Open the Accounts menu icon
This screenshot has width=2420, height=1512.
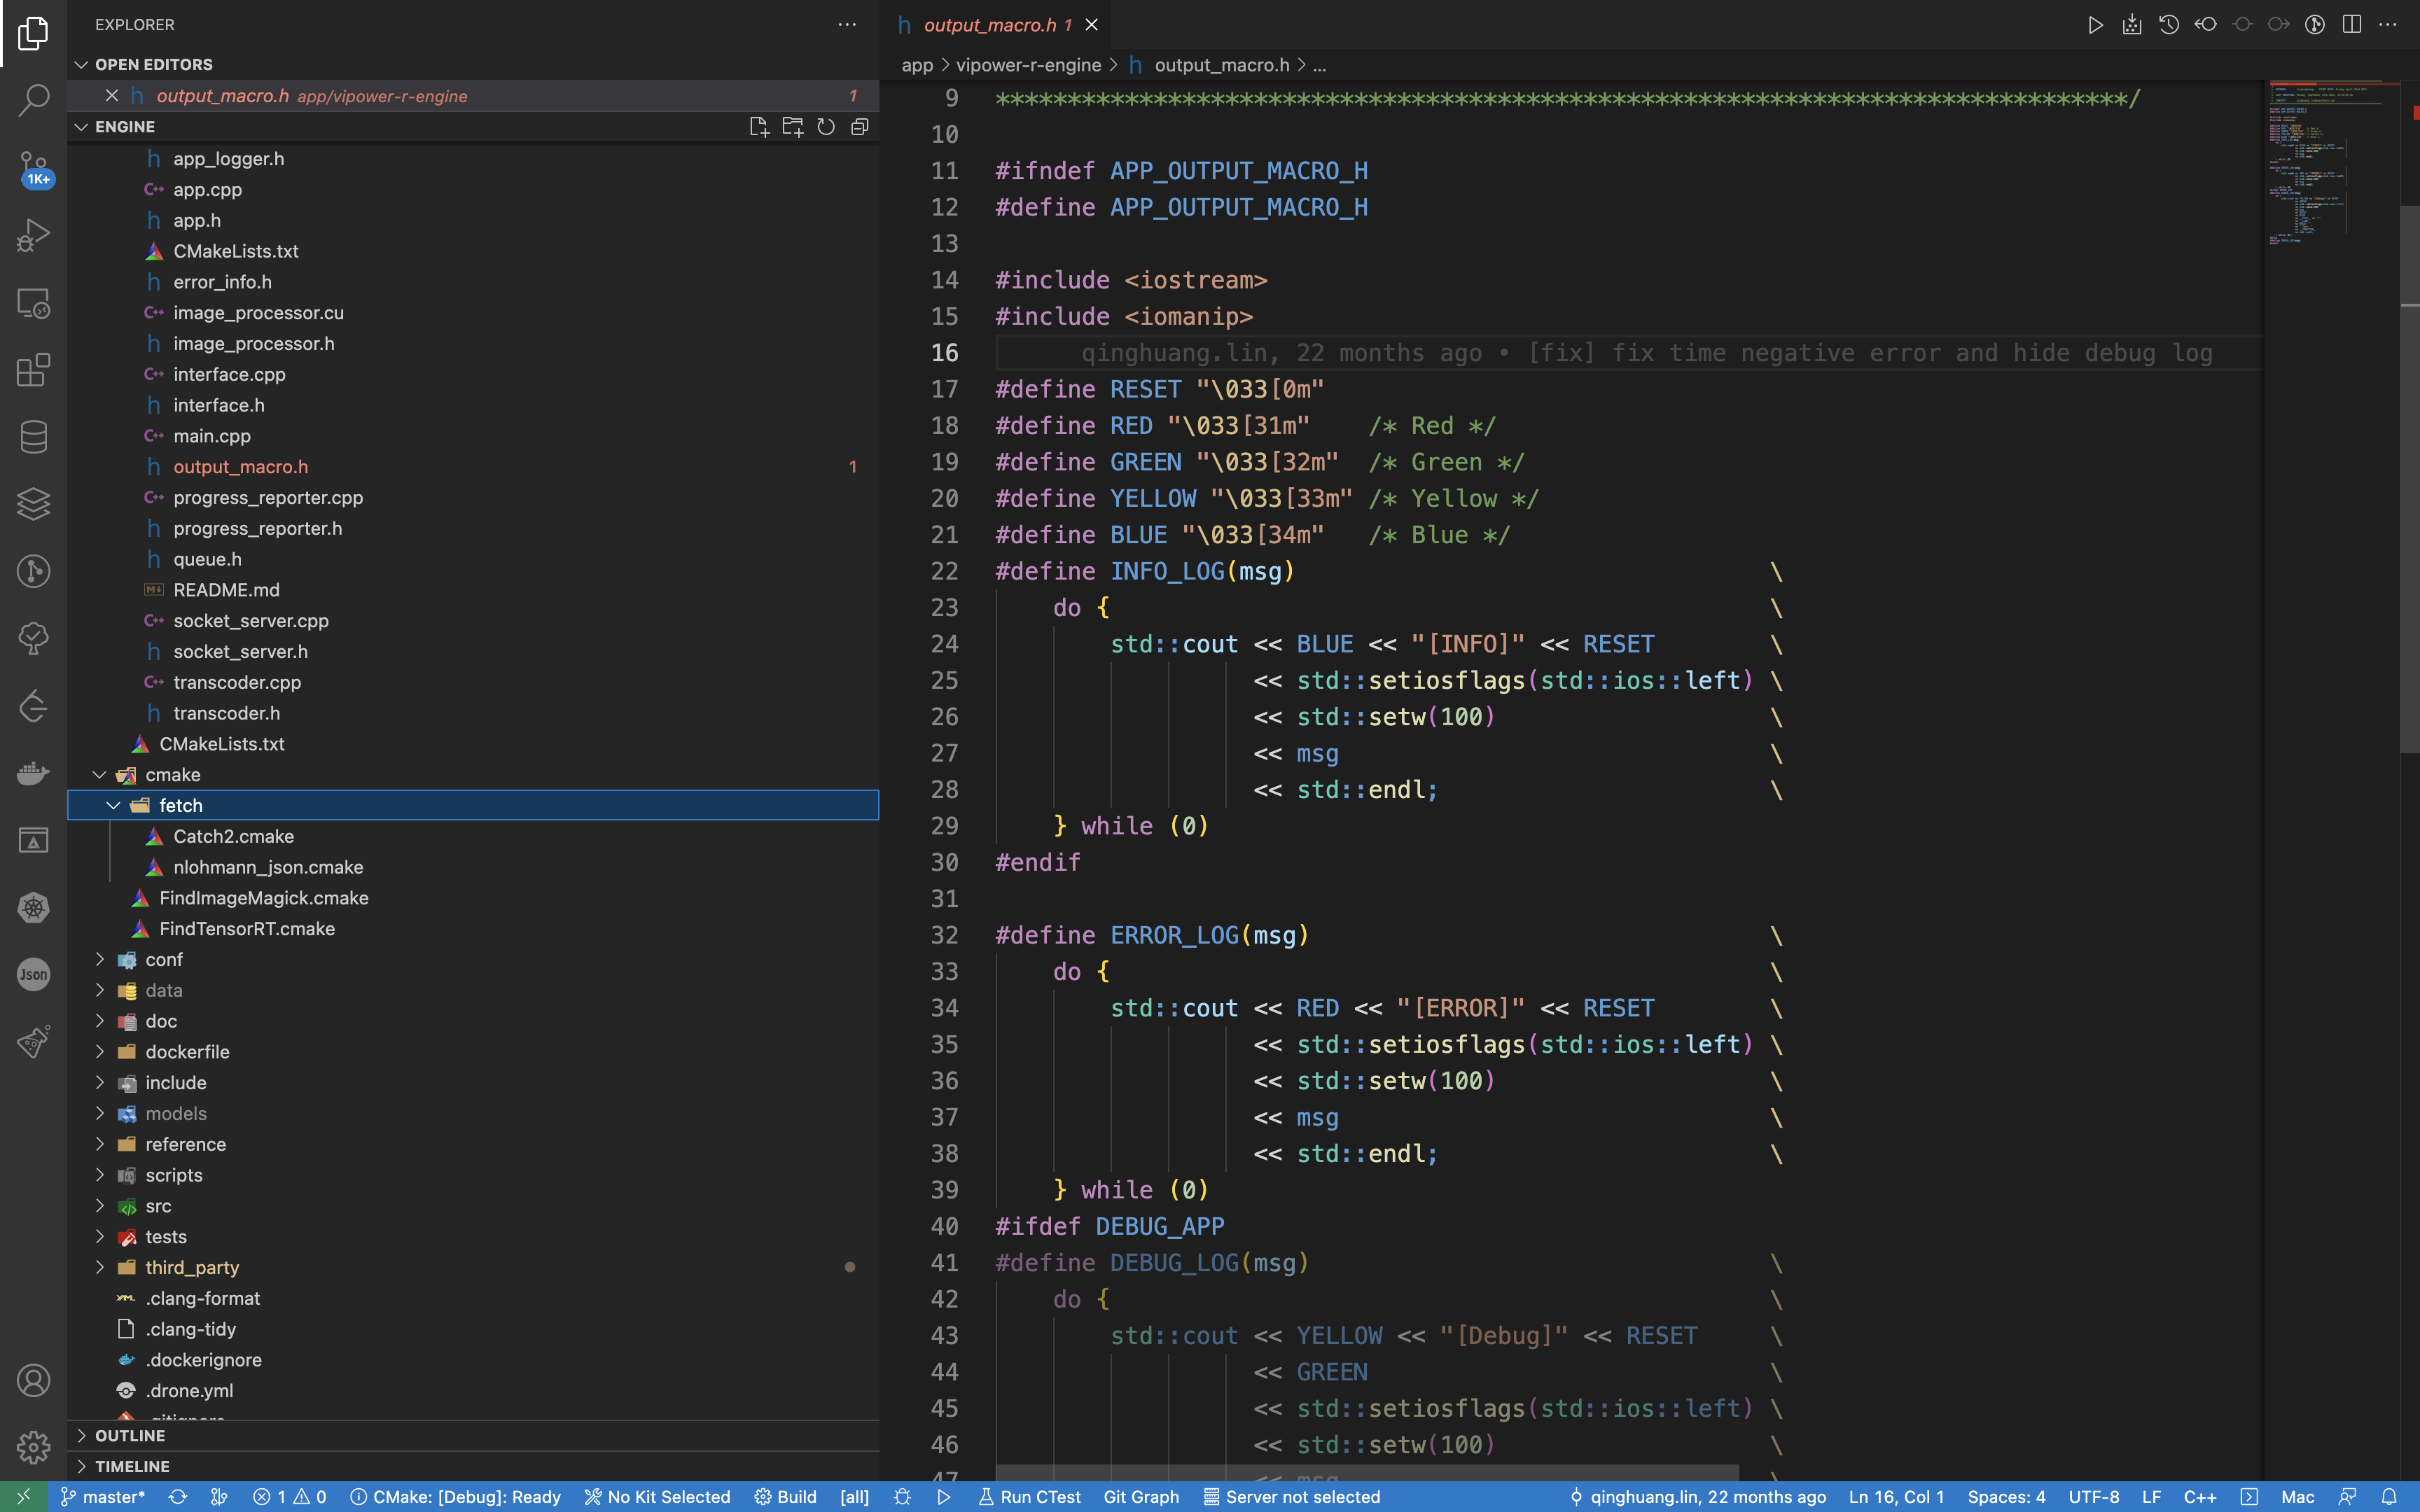(x=33, y=1380)
